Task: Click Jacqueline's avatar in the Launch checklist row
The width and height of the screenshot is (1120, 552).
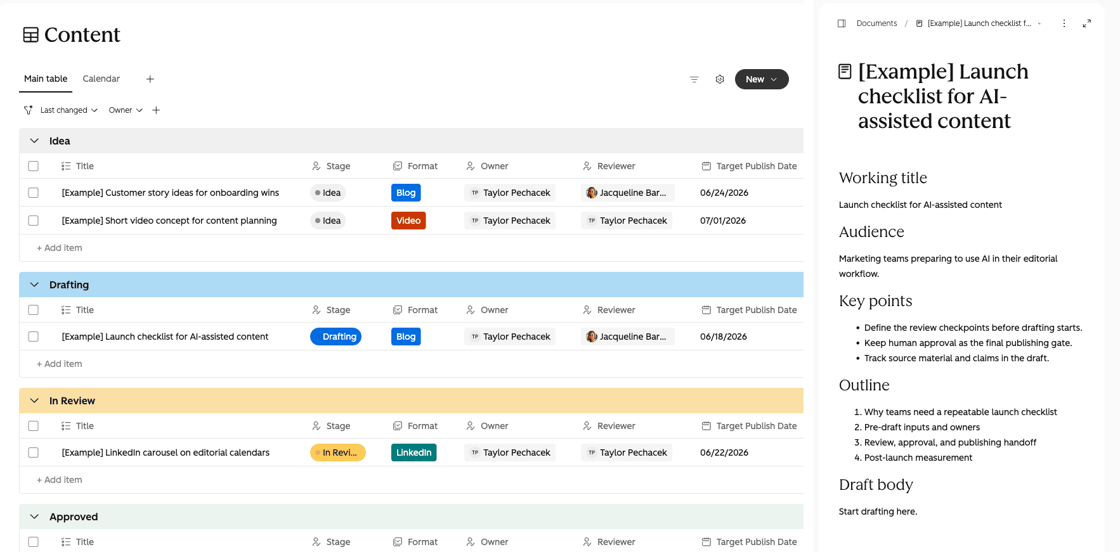Action: [591, 336]
